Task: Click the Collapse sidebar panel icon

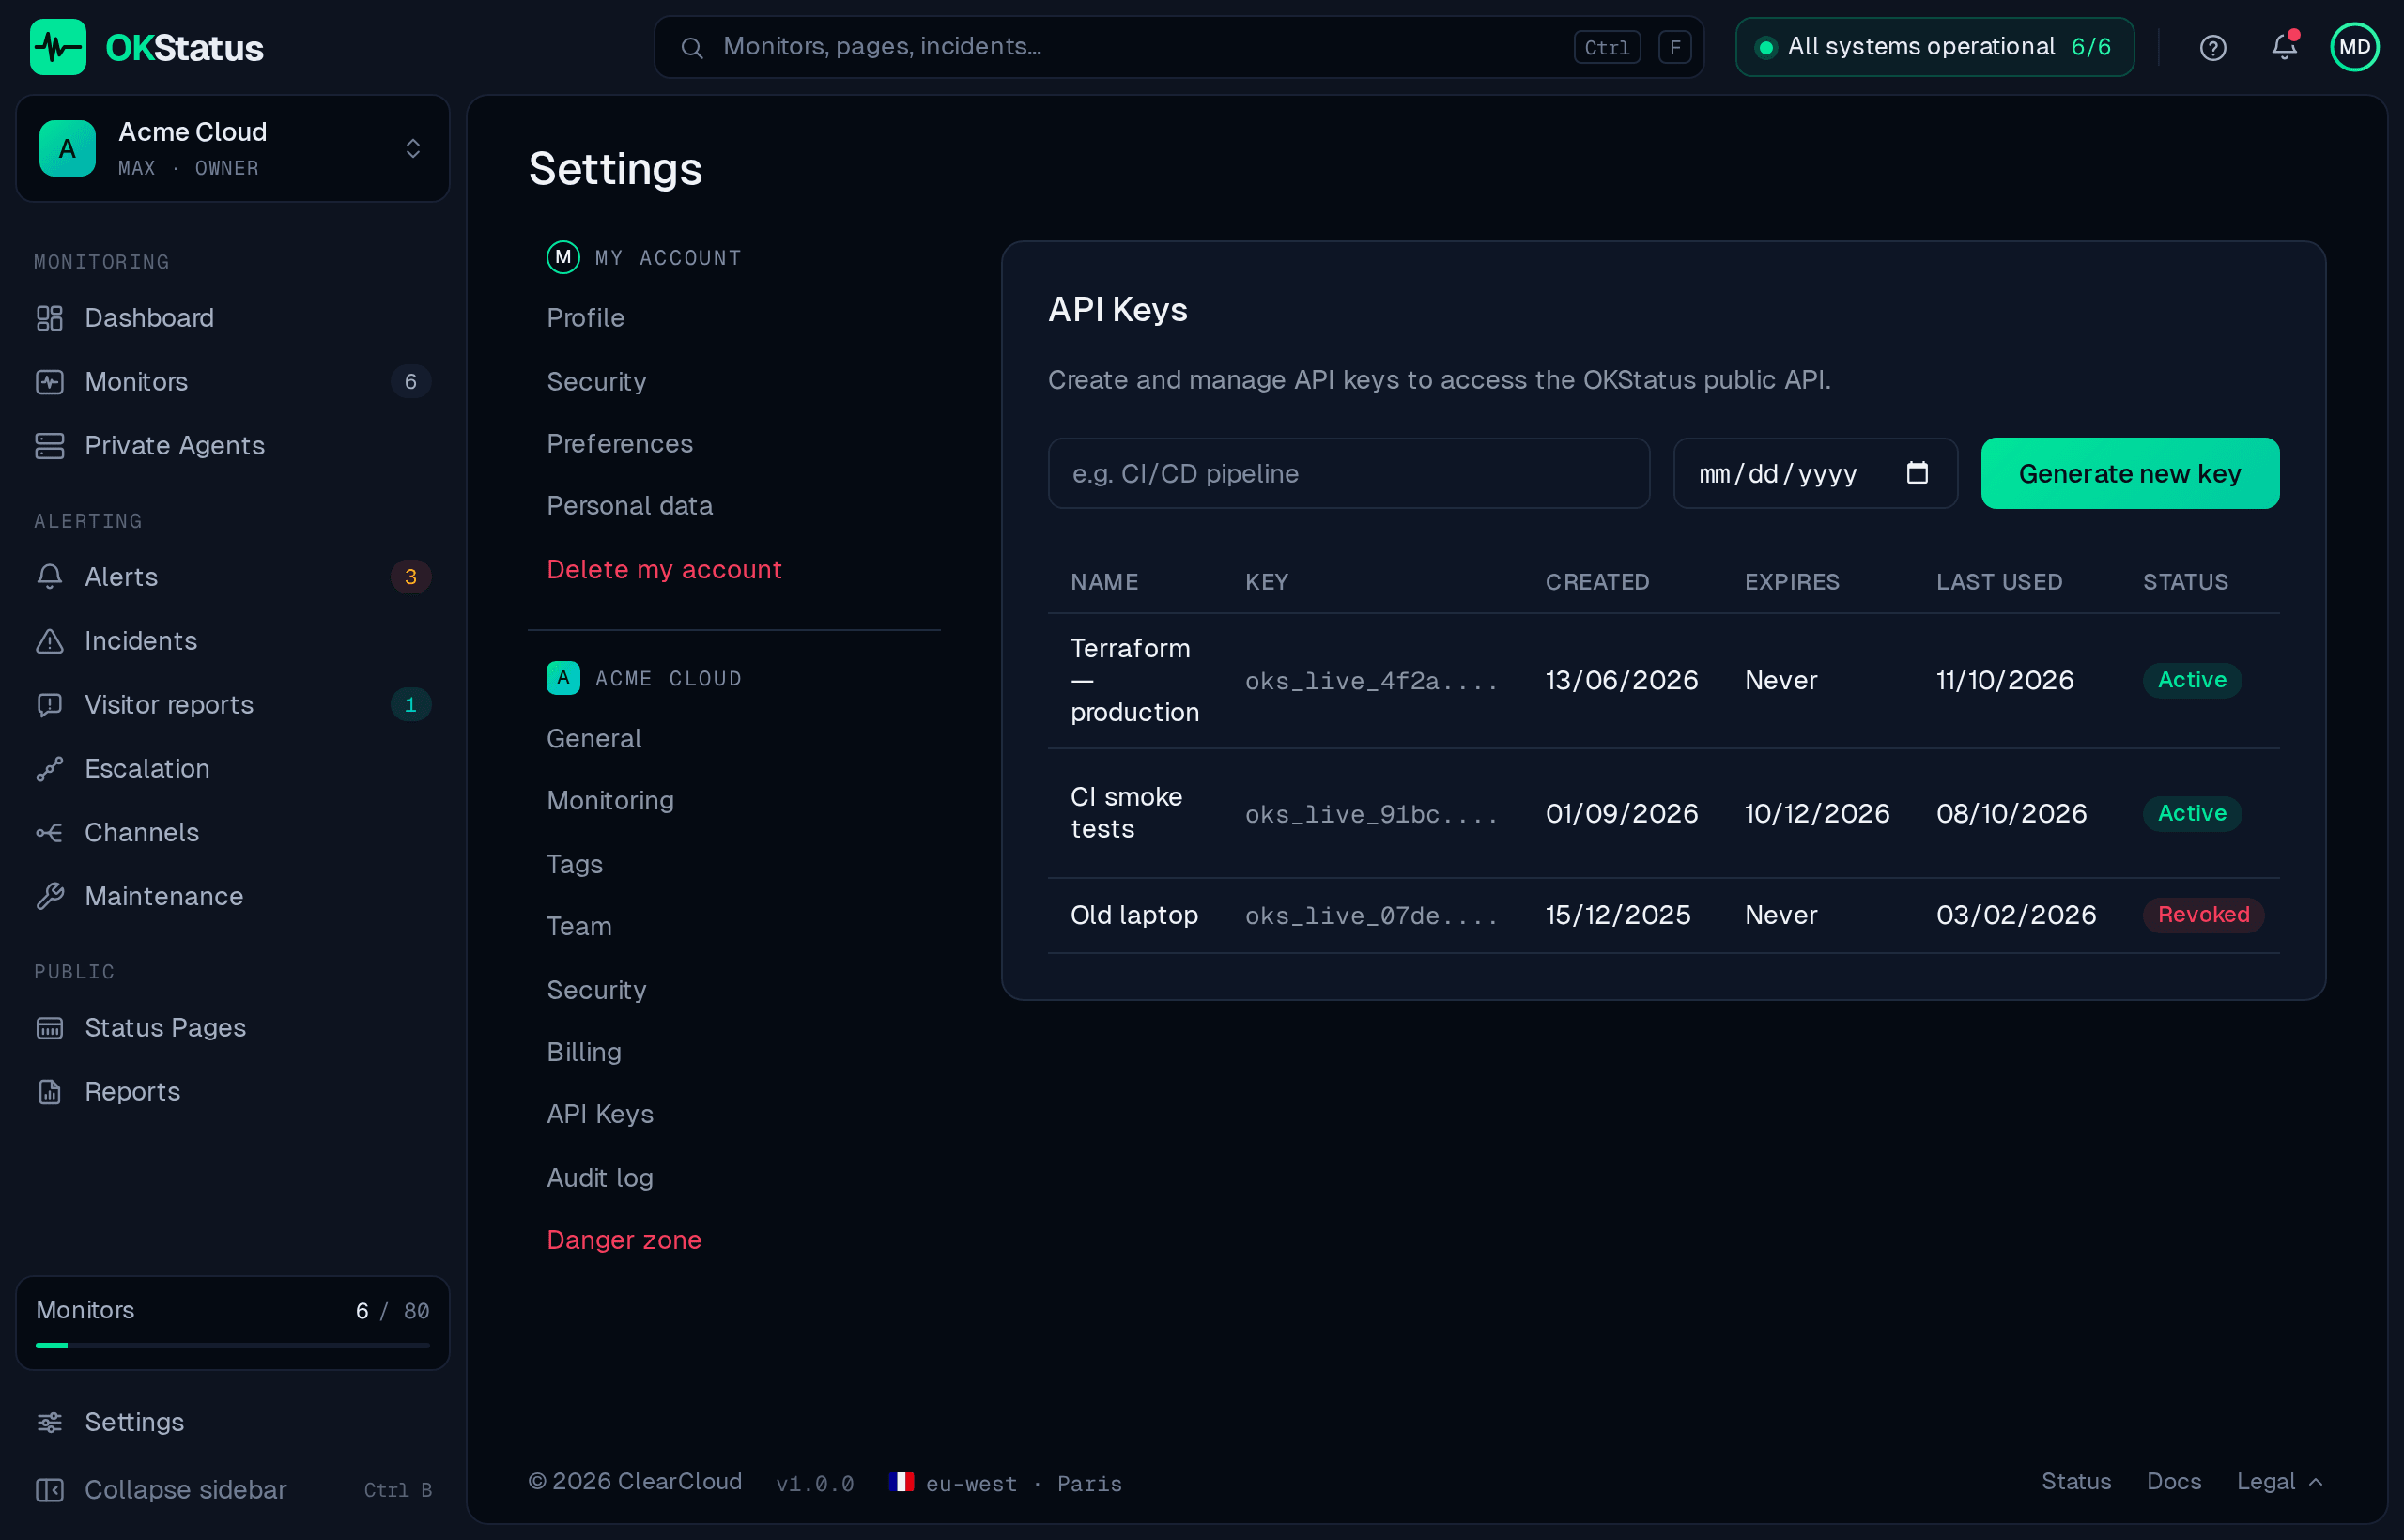Action: (49, 1490)
